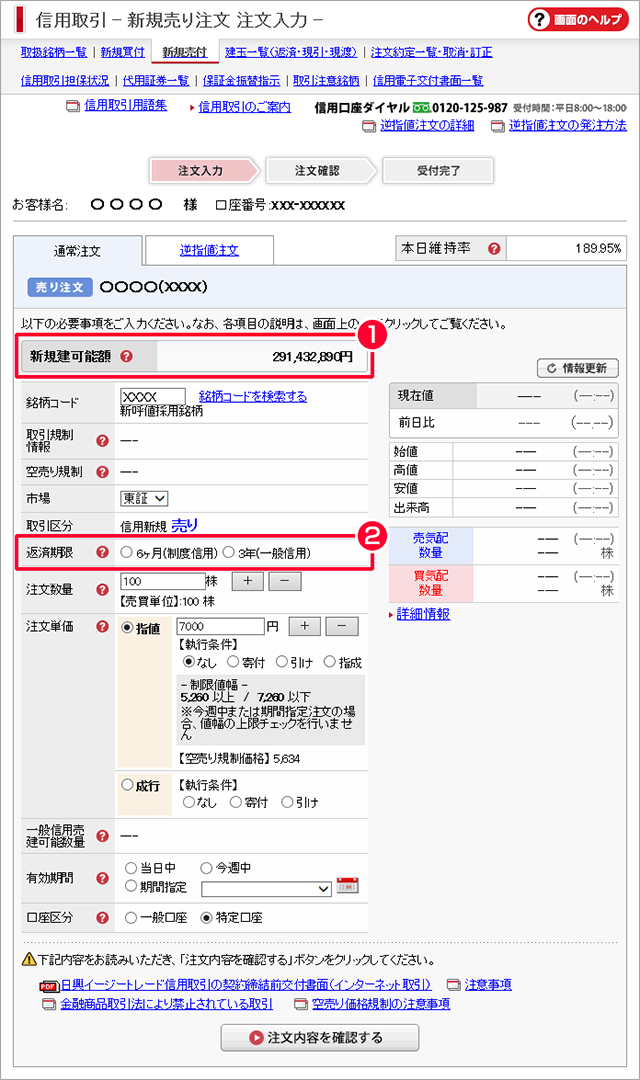This screenshot has width=640, height=1080.
Task: Click help icon beside 口座区分
Action: [x=102, y=916]
